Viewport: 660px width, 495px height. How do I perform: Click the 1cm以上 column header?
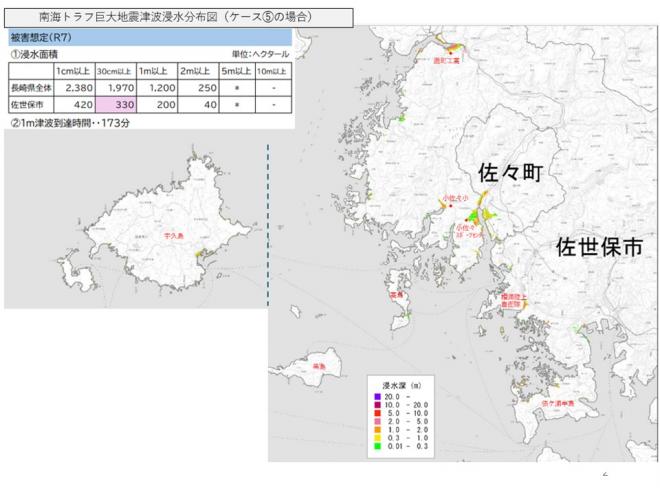[x=73, y=71]
